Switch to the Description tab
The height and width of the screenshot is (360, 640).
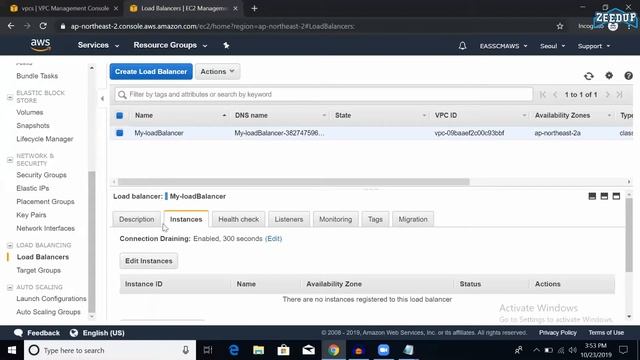137,219
